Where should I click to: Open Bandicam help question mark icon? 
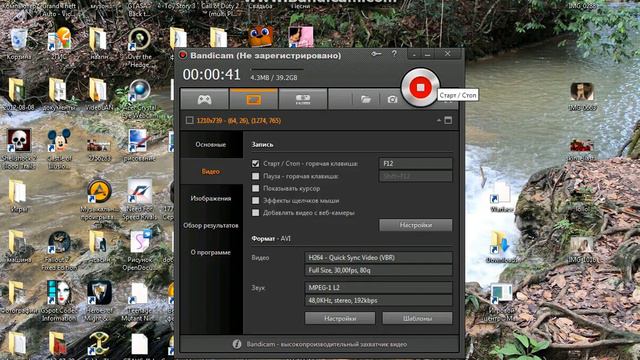(x=394, y=54)
